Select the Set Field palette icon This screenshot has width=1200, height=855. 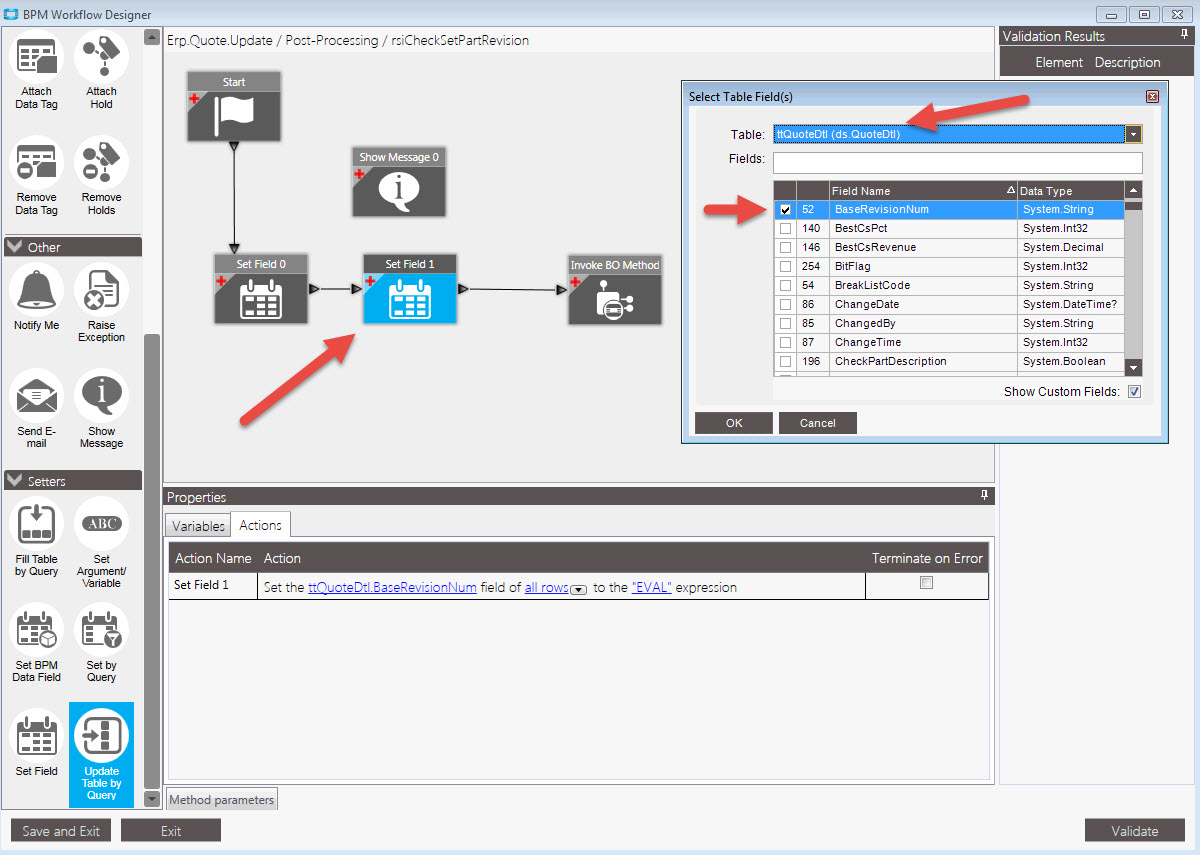point(37,737)
